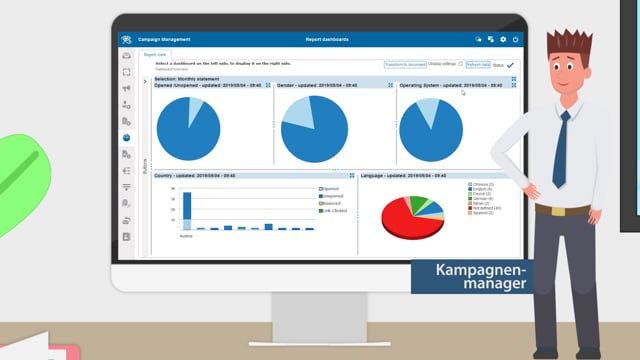Click the tallest bar in Country chart
The width and height of the screenshot is (640, 360).
(187, 211)
